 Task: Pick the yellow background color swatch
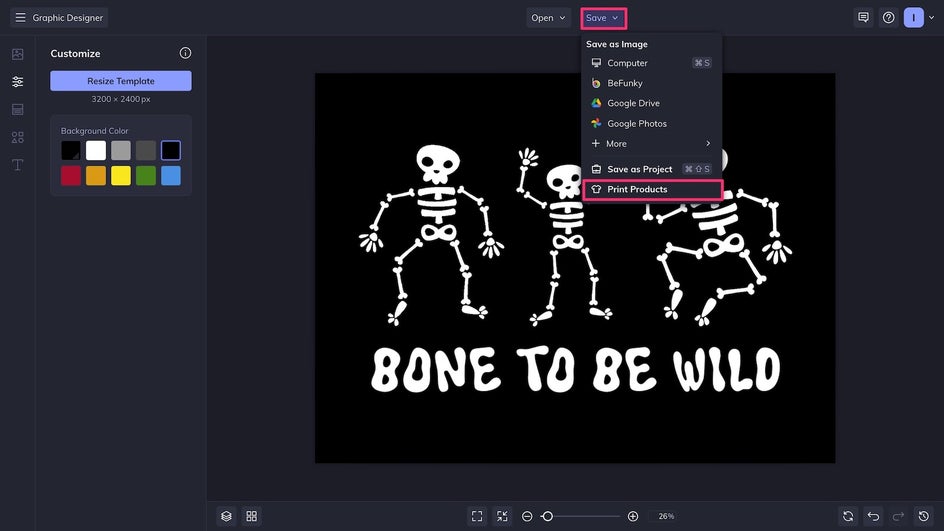(120, 176)
